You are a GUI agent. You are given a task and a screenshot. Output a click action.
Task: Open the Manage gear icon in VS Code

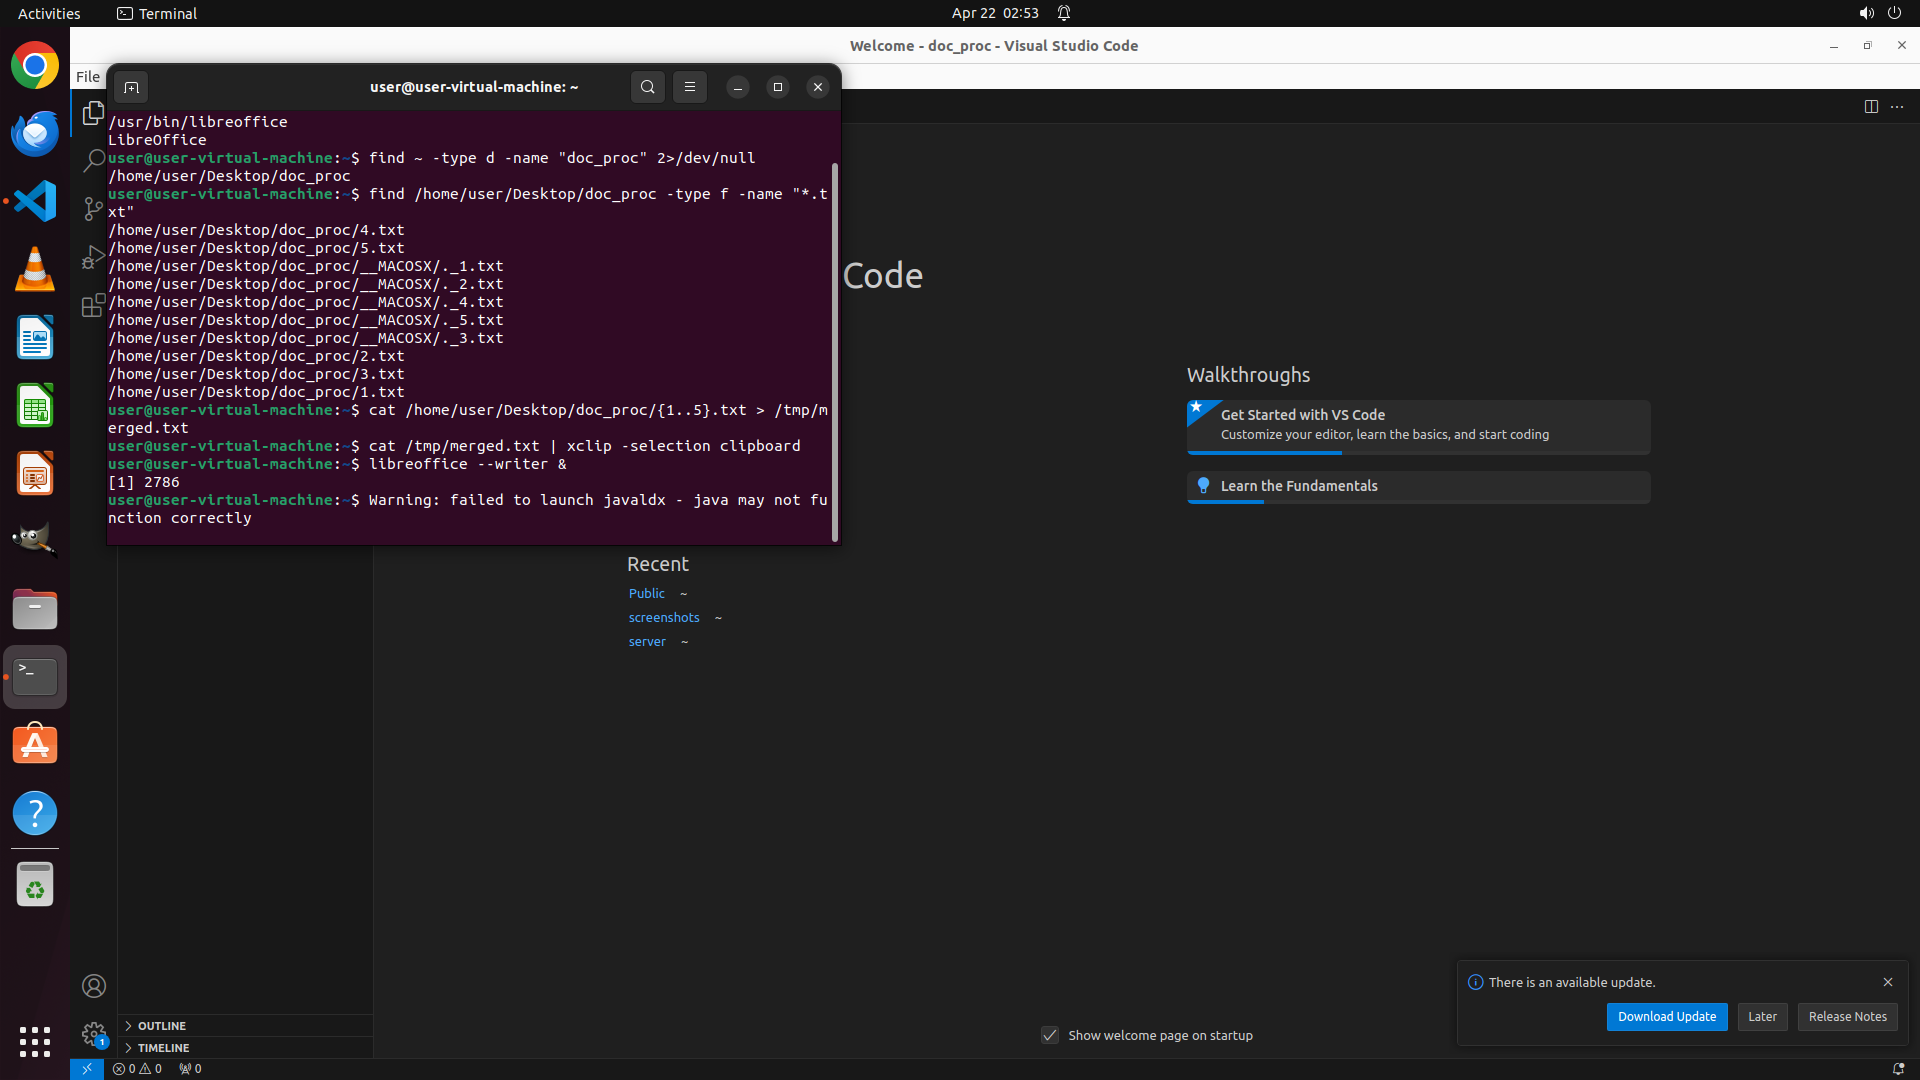coord(94,1033)
